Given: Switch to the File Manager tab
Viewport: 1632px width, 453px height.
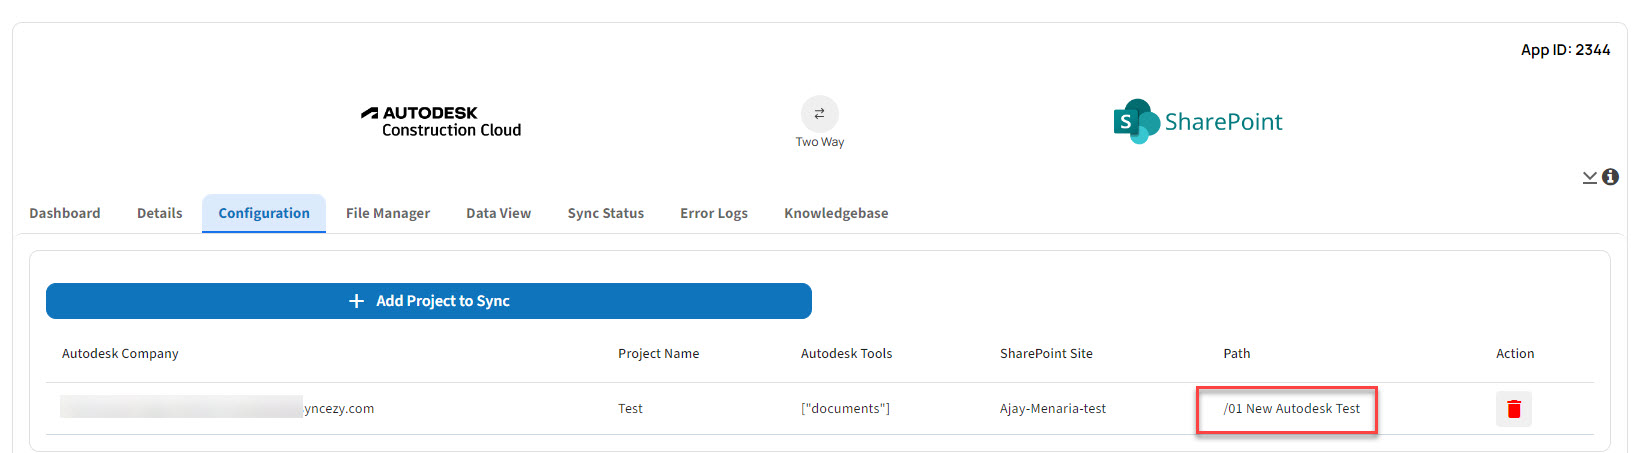Looking at the screenshot, I should (388, 213).
